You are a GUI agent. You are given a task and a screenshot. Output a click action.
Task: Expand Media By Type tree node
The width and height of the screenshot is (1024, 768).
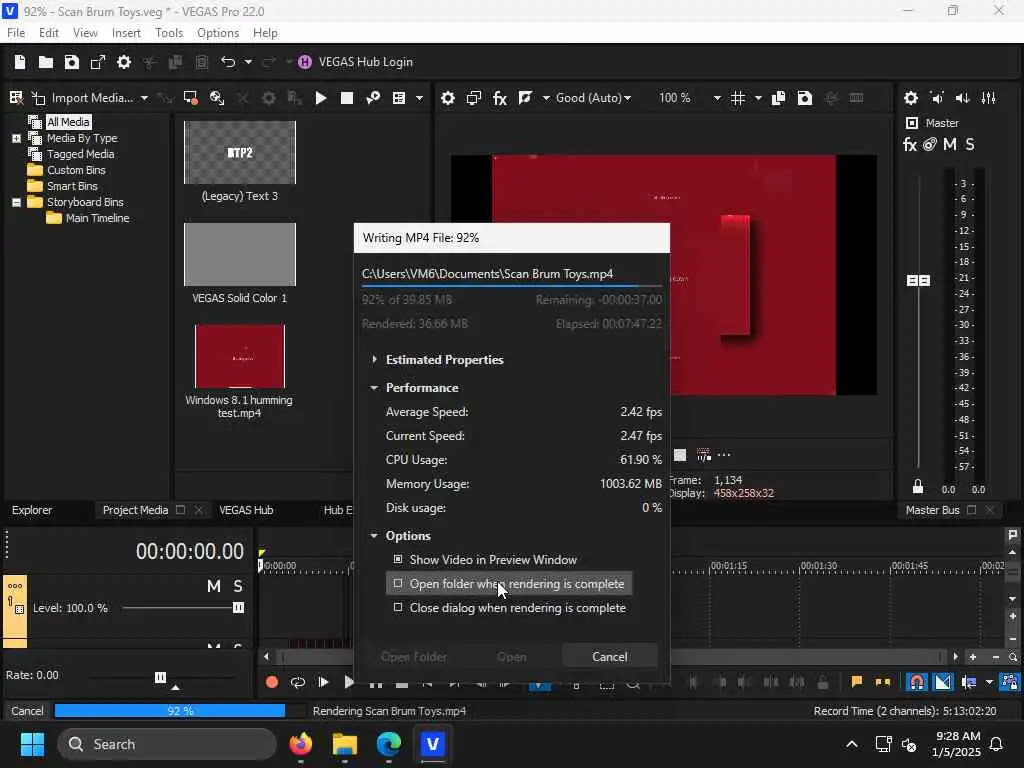16,138
